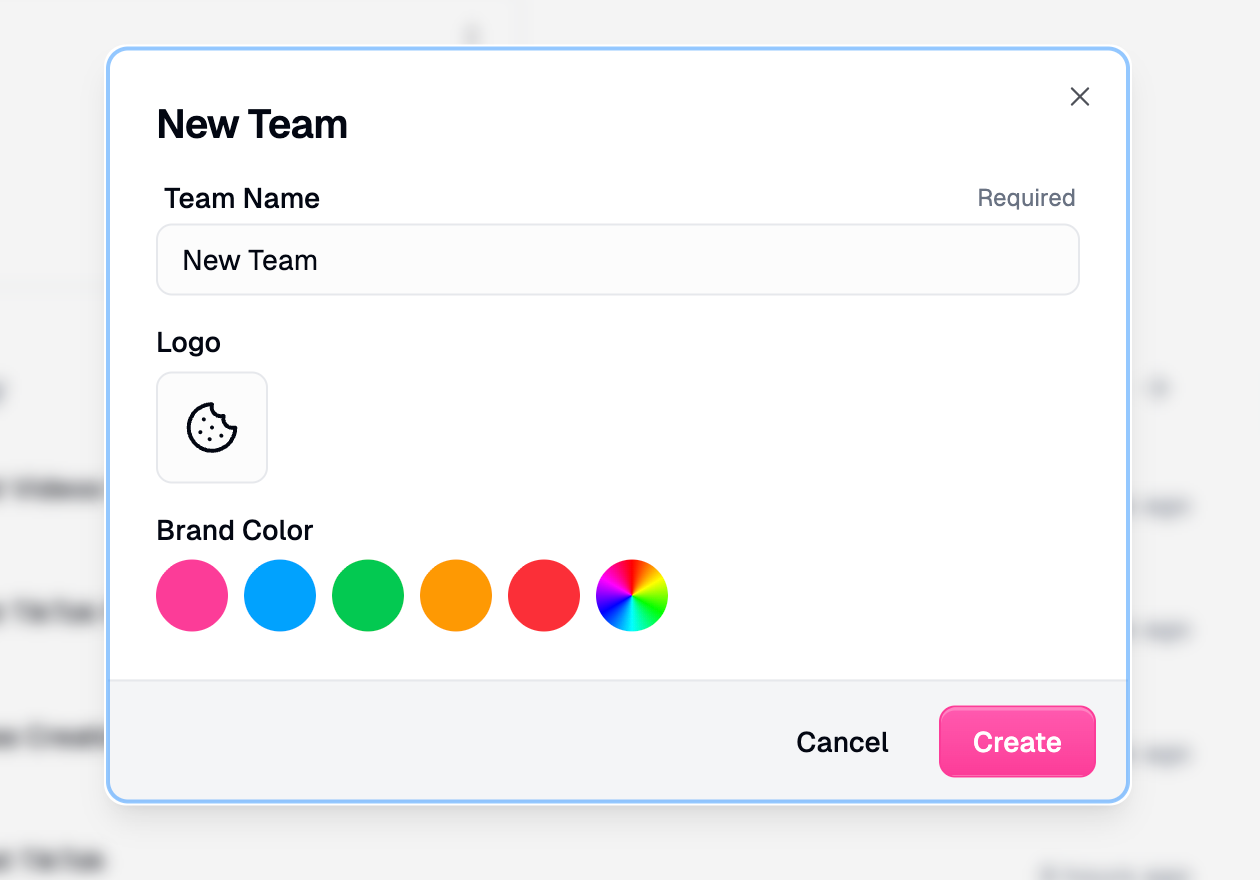Click the Brand Color section label
Viewport: 1260px width, 880px height.
coord(234,530)
